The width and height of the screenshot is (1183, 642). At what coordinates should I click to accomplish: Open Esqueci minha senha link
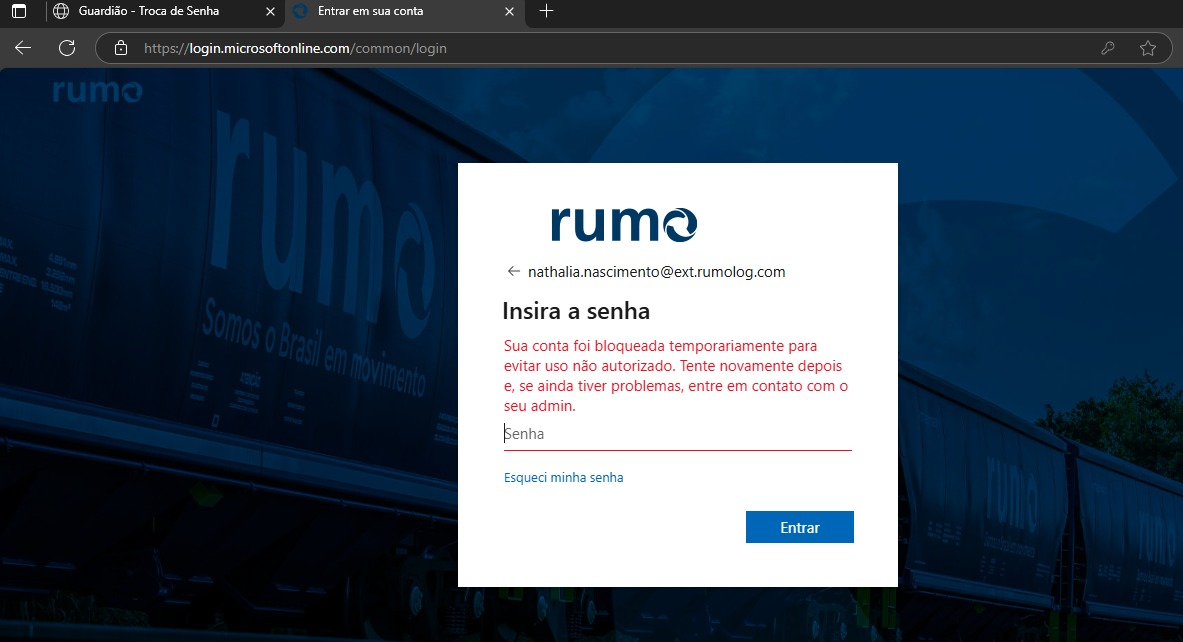tap(564, 478)
